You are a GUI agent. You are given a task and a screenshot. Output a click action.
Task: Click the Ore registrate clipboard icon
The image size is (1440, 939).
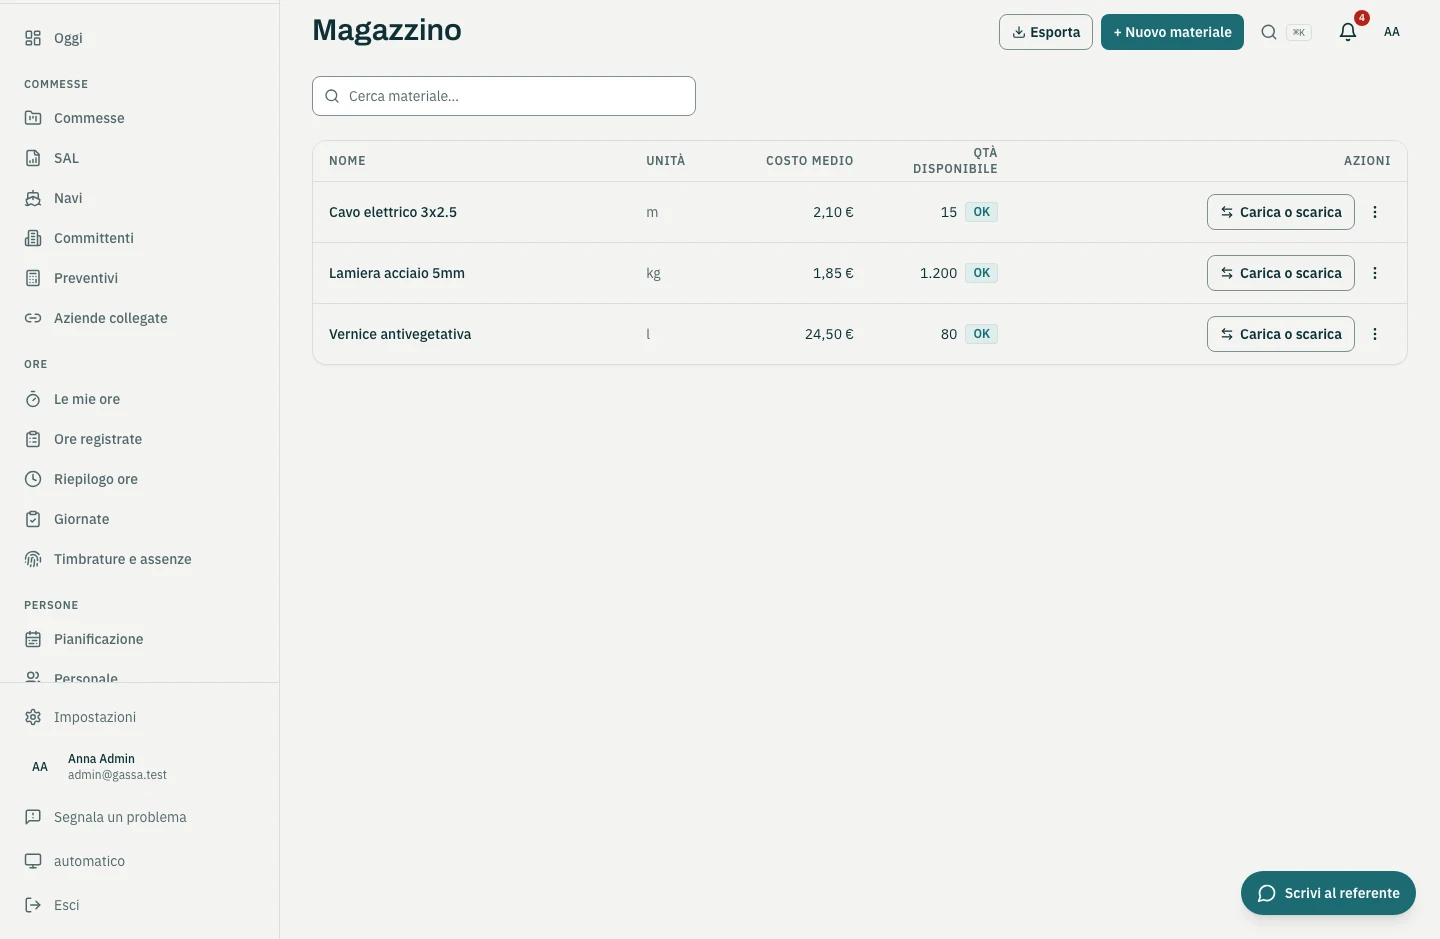(x=33, y=439)
